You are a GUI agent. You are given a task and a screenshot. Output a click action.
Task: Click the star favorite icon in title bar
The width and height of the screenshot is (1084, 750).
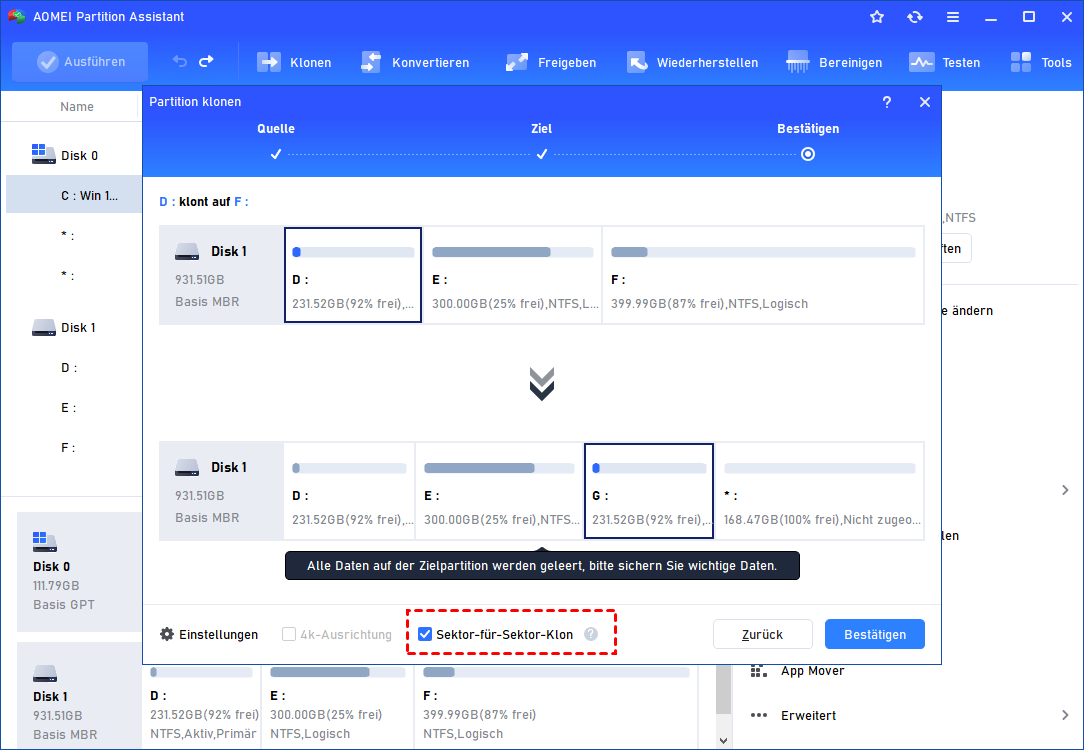tap(877, 17)
